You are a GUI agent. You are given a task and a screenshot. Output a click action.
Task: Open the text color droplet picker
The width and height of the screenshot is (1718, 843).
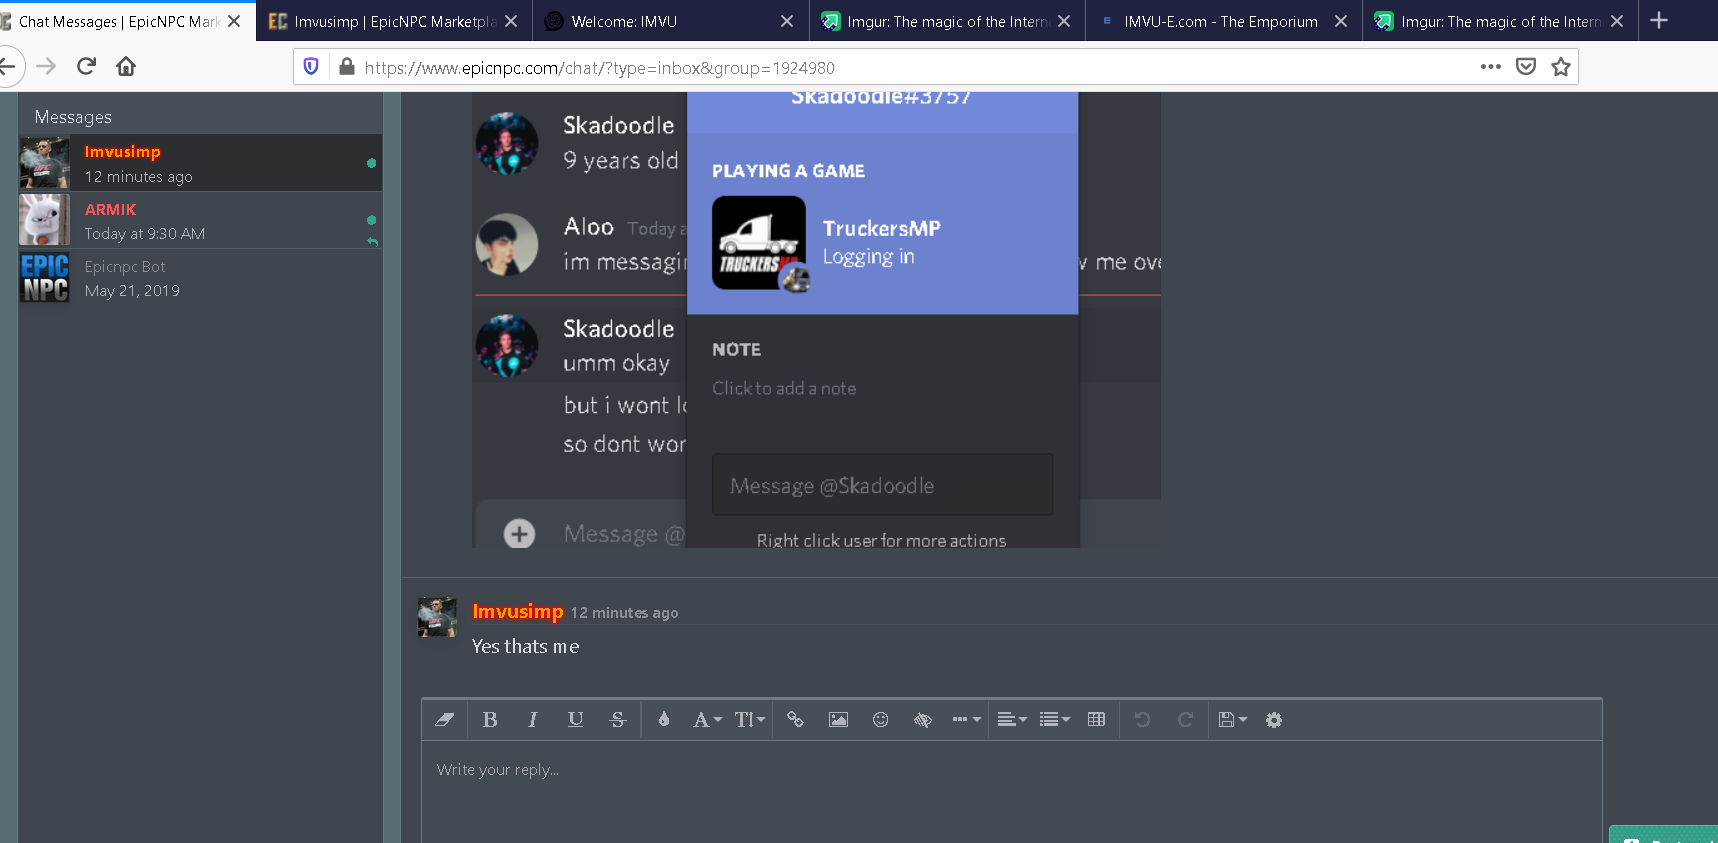pos(664,720)
